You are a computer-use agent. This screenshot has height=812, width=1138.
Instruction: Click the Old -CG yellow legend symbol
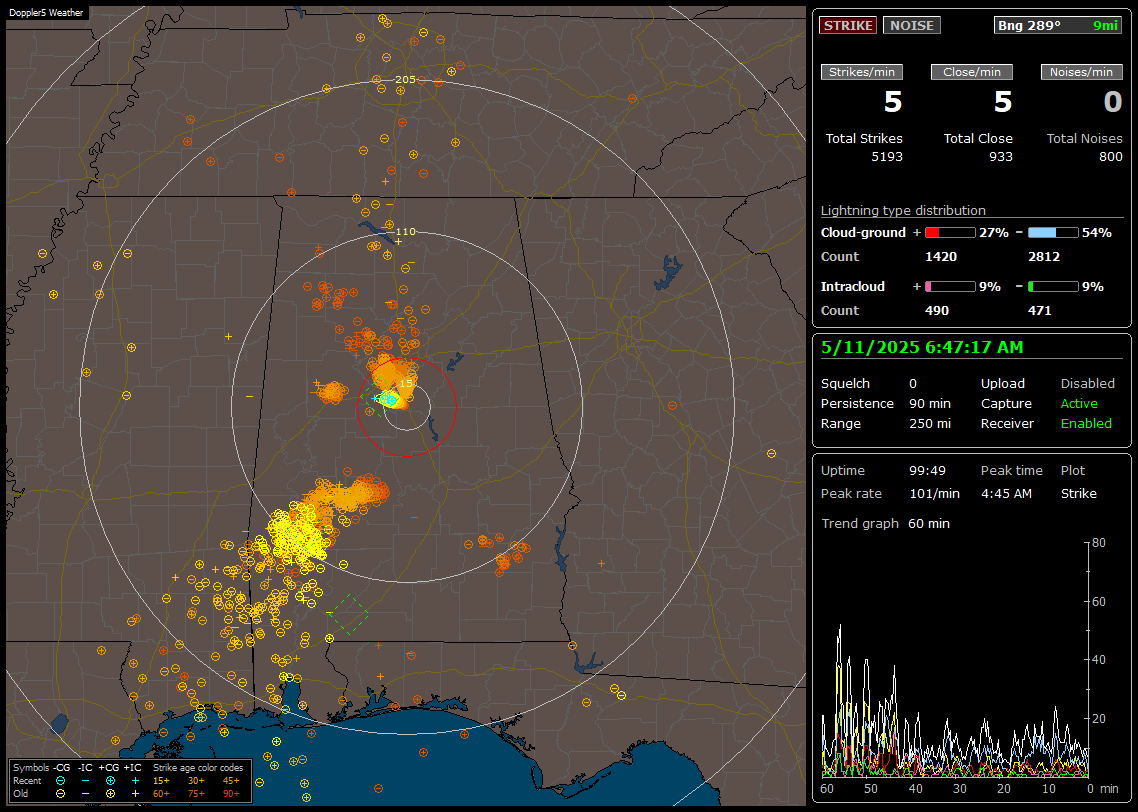click(x=60, y=794)
